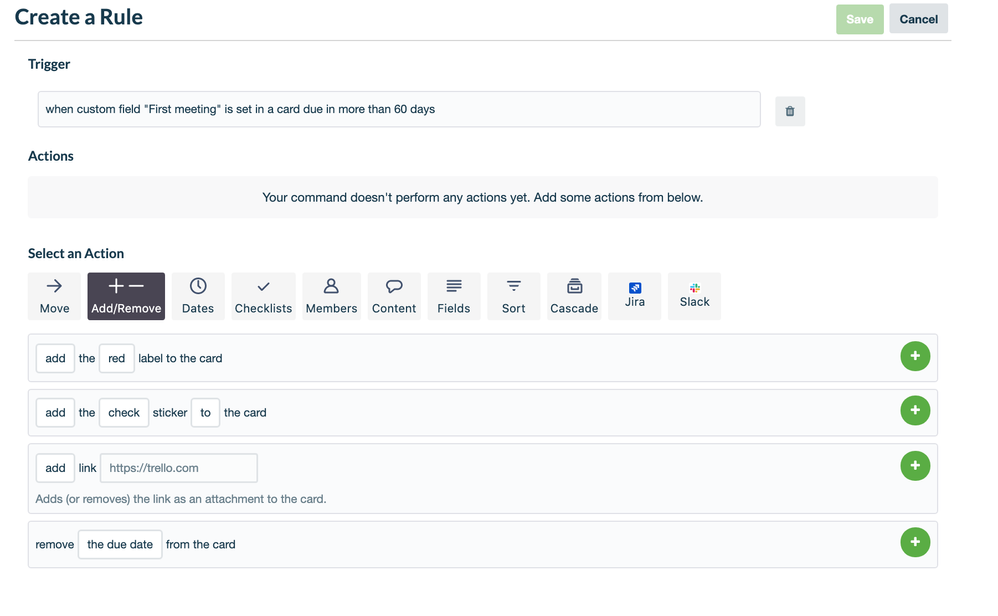Save the new rule
998x616 pixels.
pyautogui.click(x=859, y=18)
